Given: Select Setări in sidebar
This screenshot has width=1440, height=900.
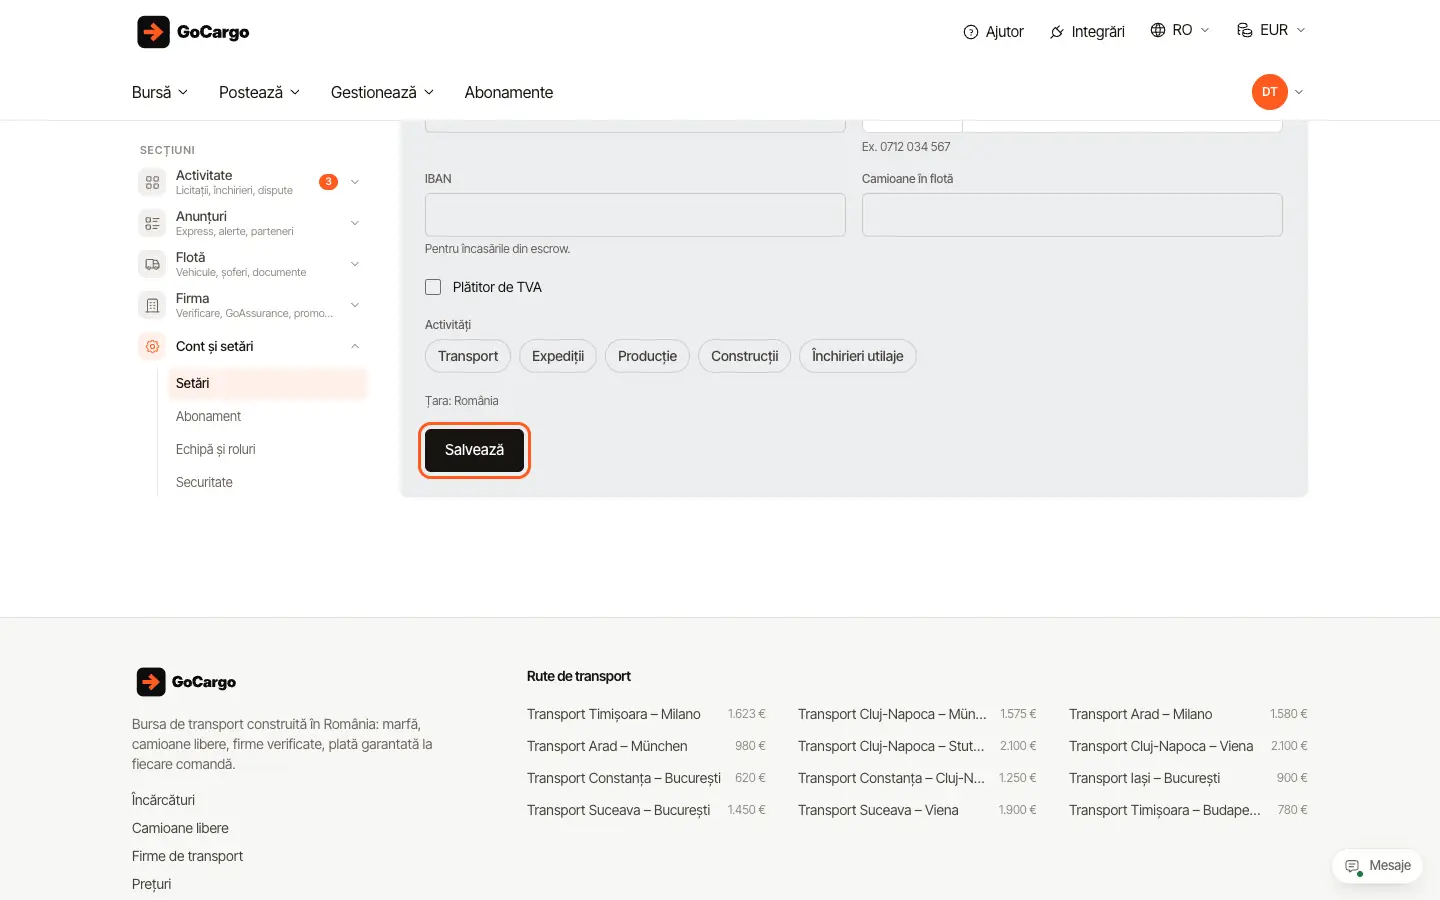Looking at the screenshot, I should click(267, 383).
